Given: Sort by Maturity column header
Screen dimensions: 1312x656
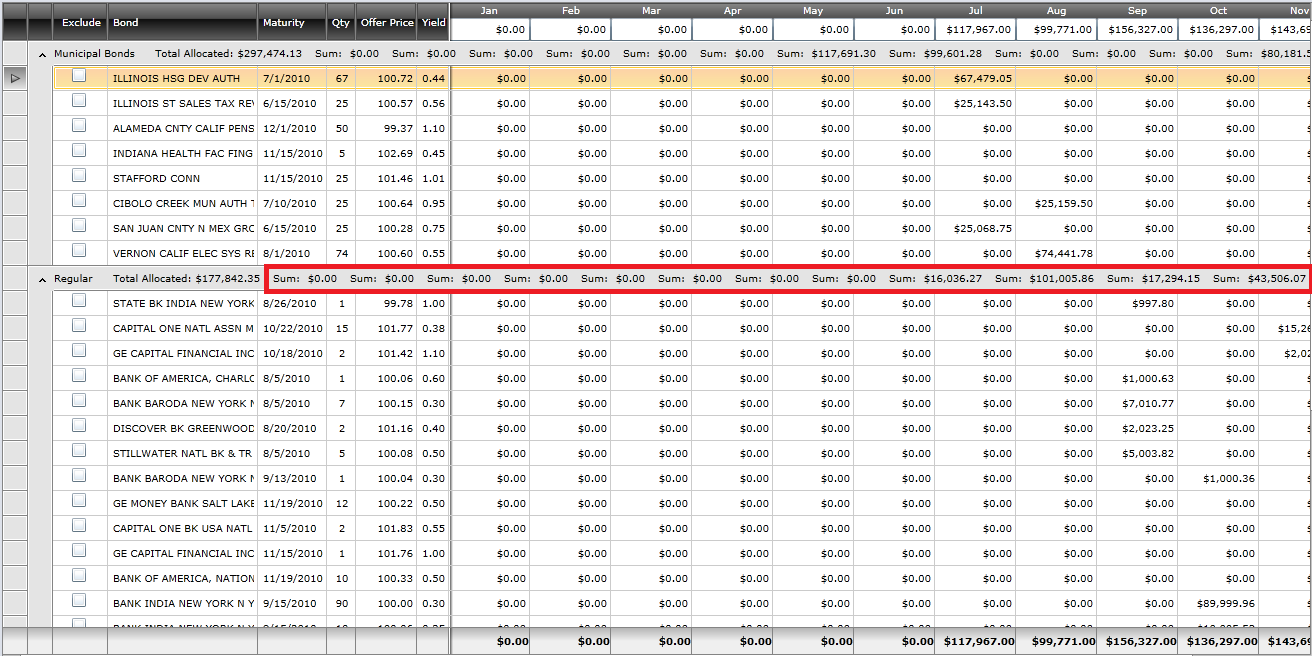Looking at the screenshot, I should click(292, 22).
